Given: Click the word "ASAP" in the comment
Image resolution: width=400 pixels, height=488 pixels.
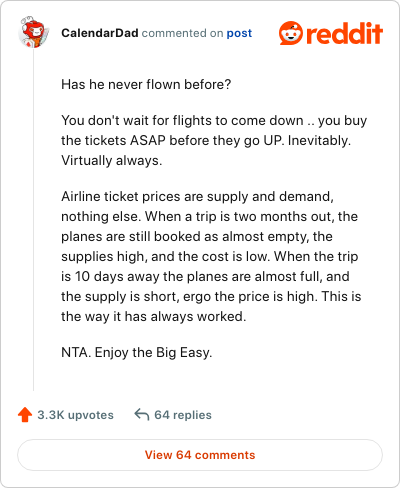Looking at the screenshot, I should coord(148,140).
